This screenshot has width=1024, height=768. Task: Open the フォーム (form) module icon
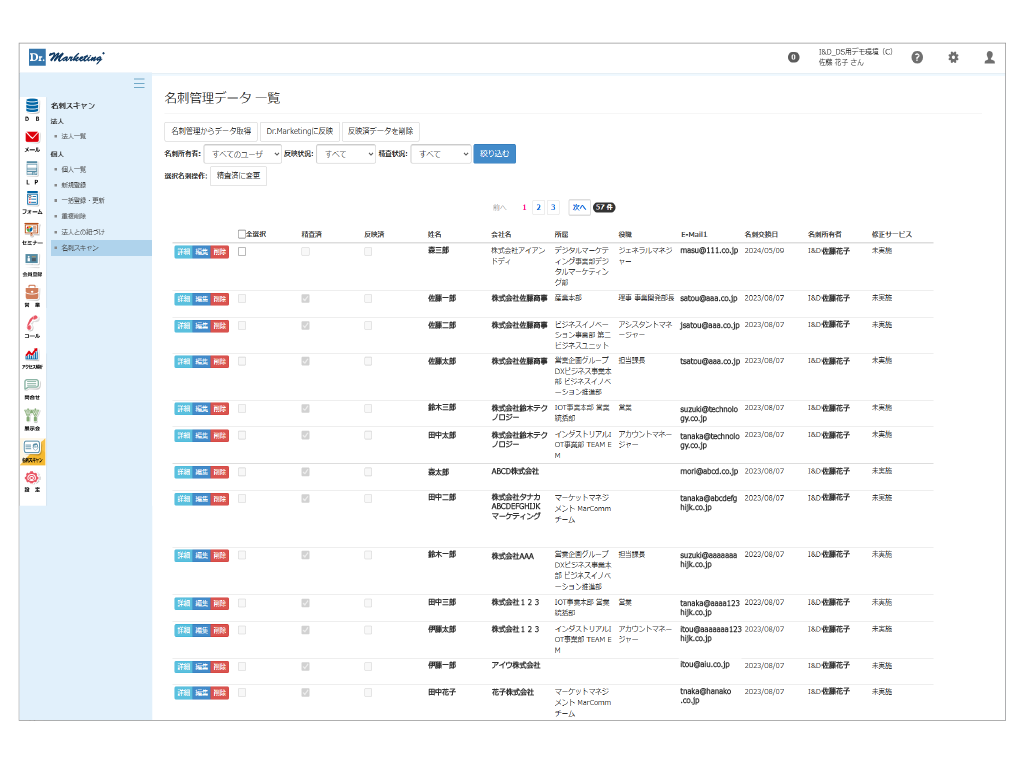tap(32, 199)
